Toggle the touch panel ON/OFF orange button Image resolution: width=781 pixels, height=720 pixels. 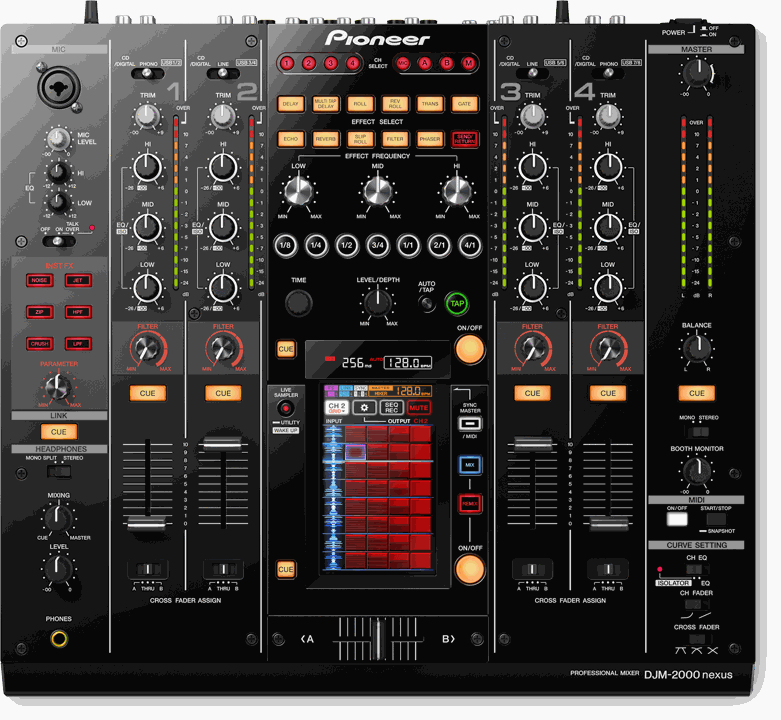pos(469,569)
